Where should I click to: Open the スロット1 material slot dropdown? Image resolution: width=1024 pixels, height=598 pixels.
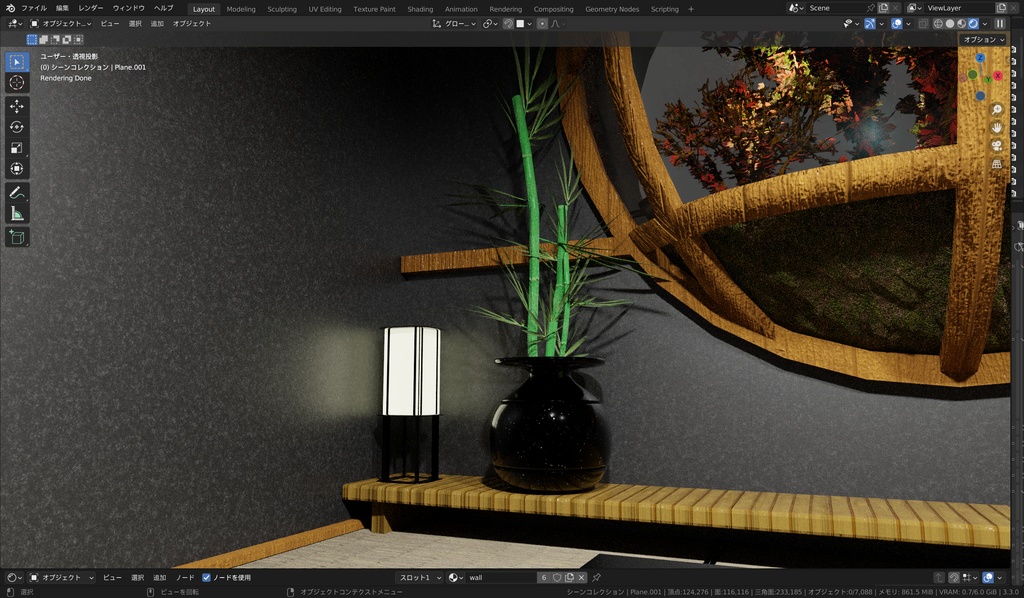pyautogui.click(x=419, y=578)
